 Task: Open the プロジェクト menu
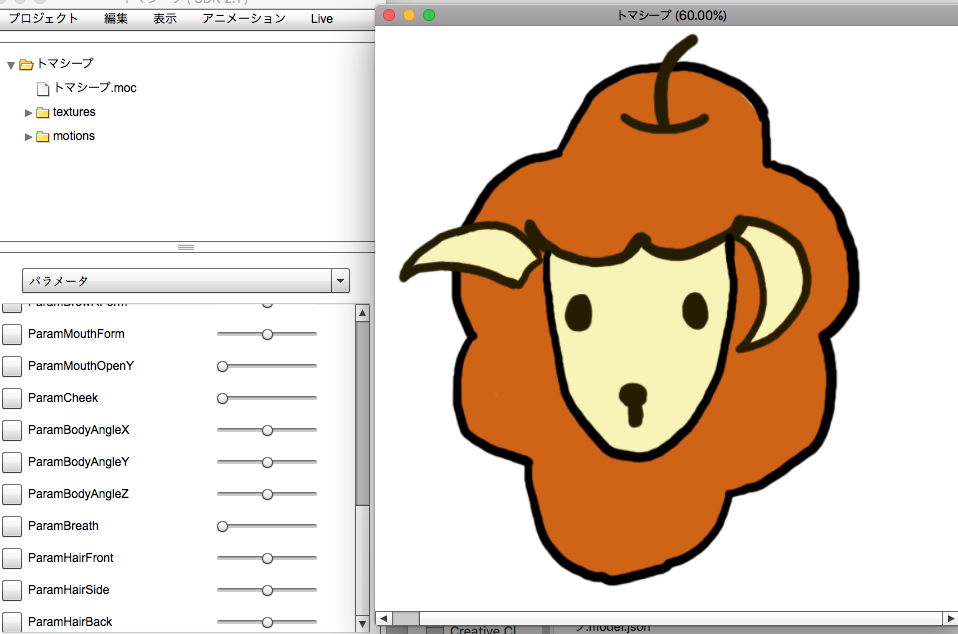point(43,18)
